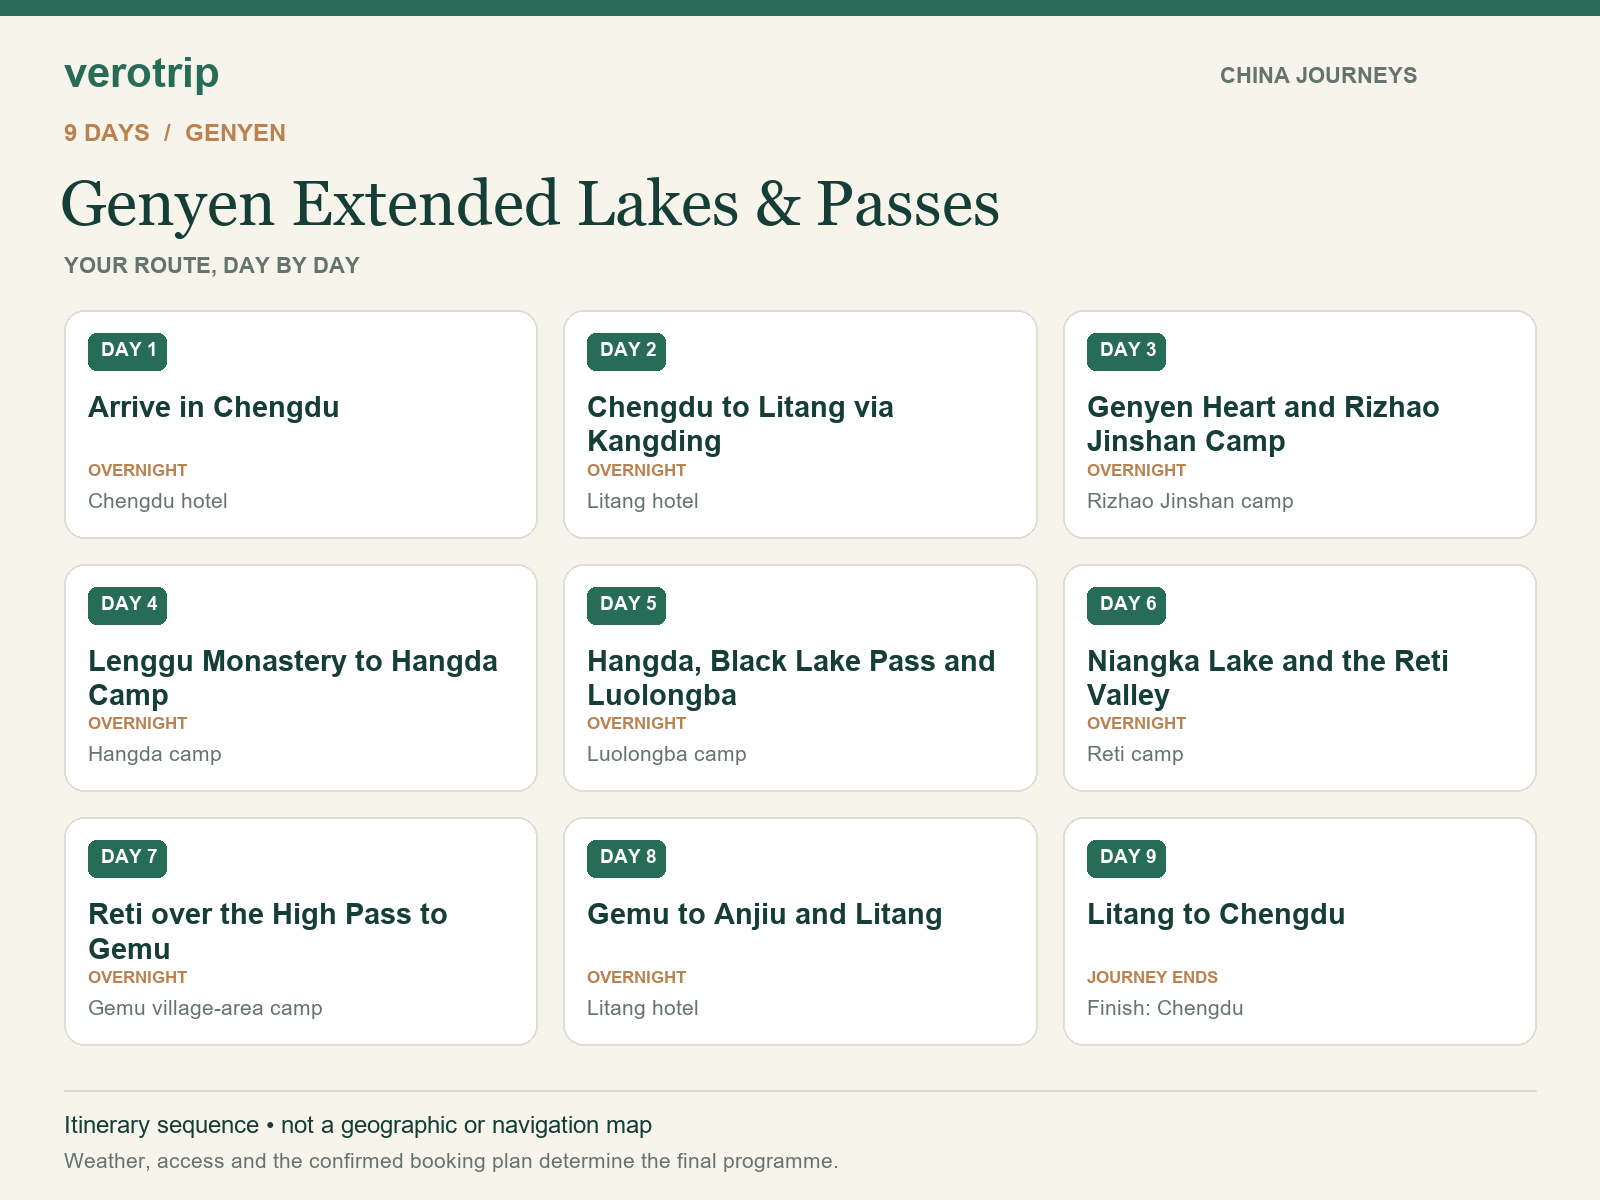Click the 'Rizhao Jinshan camp' overnight text

(1190, 501)
